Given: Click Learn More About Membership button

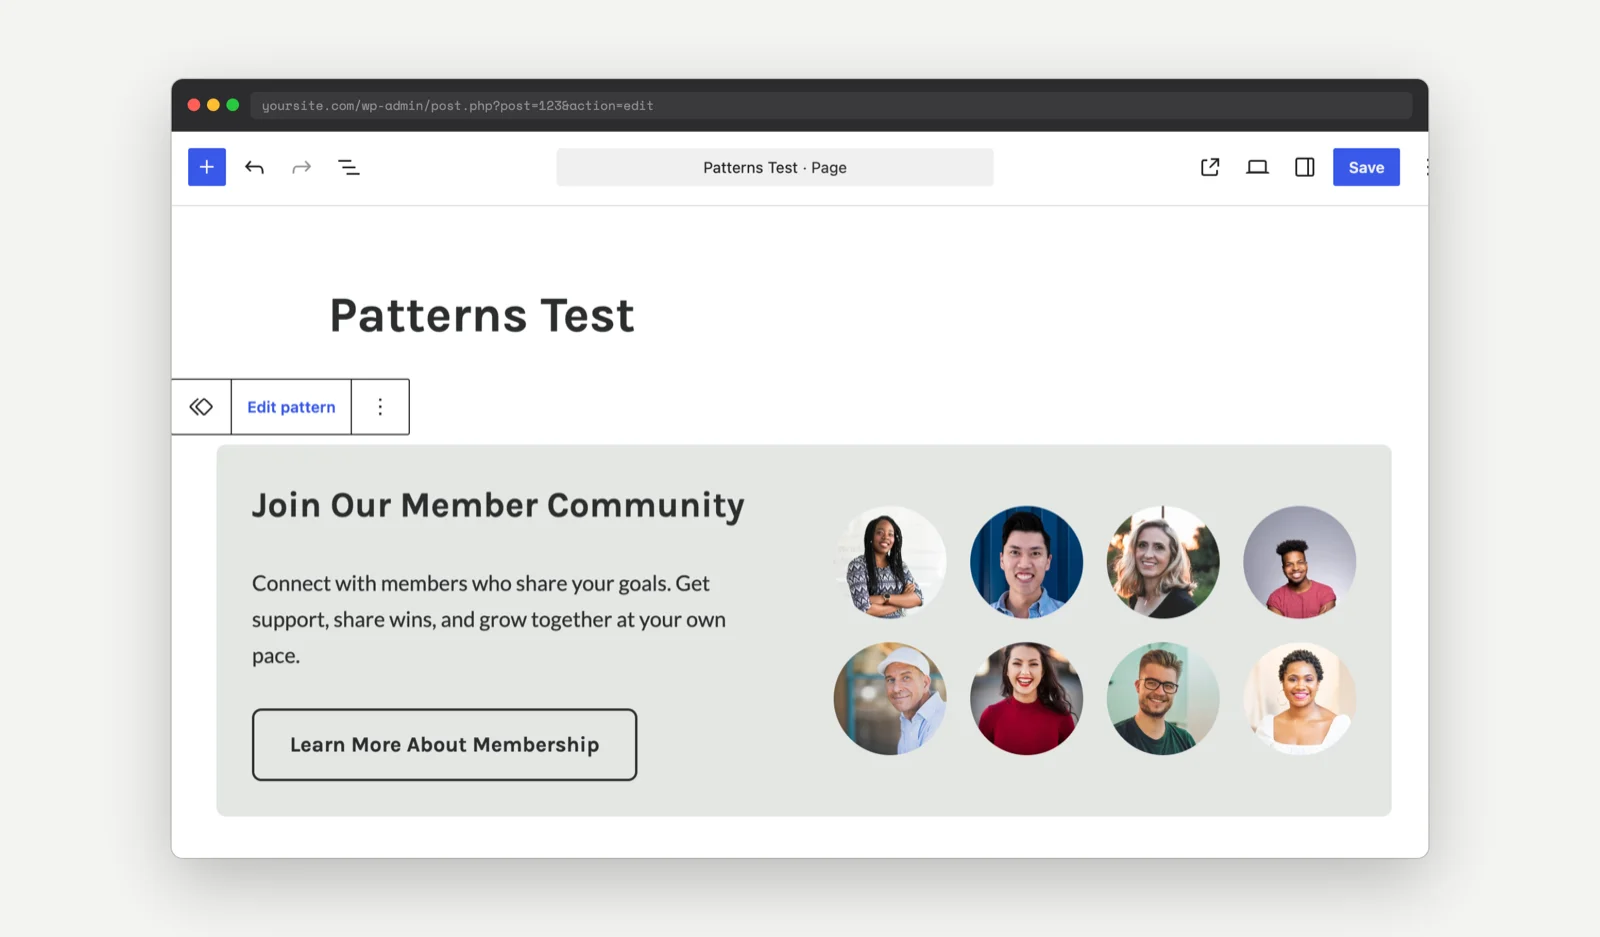Looking at the screenshot, I should click(x=444, y=745).
